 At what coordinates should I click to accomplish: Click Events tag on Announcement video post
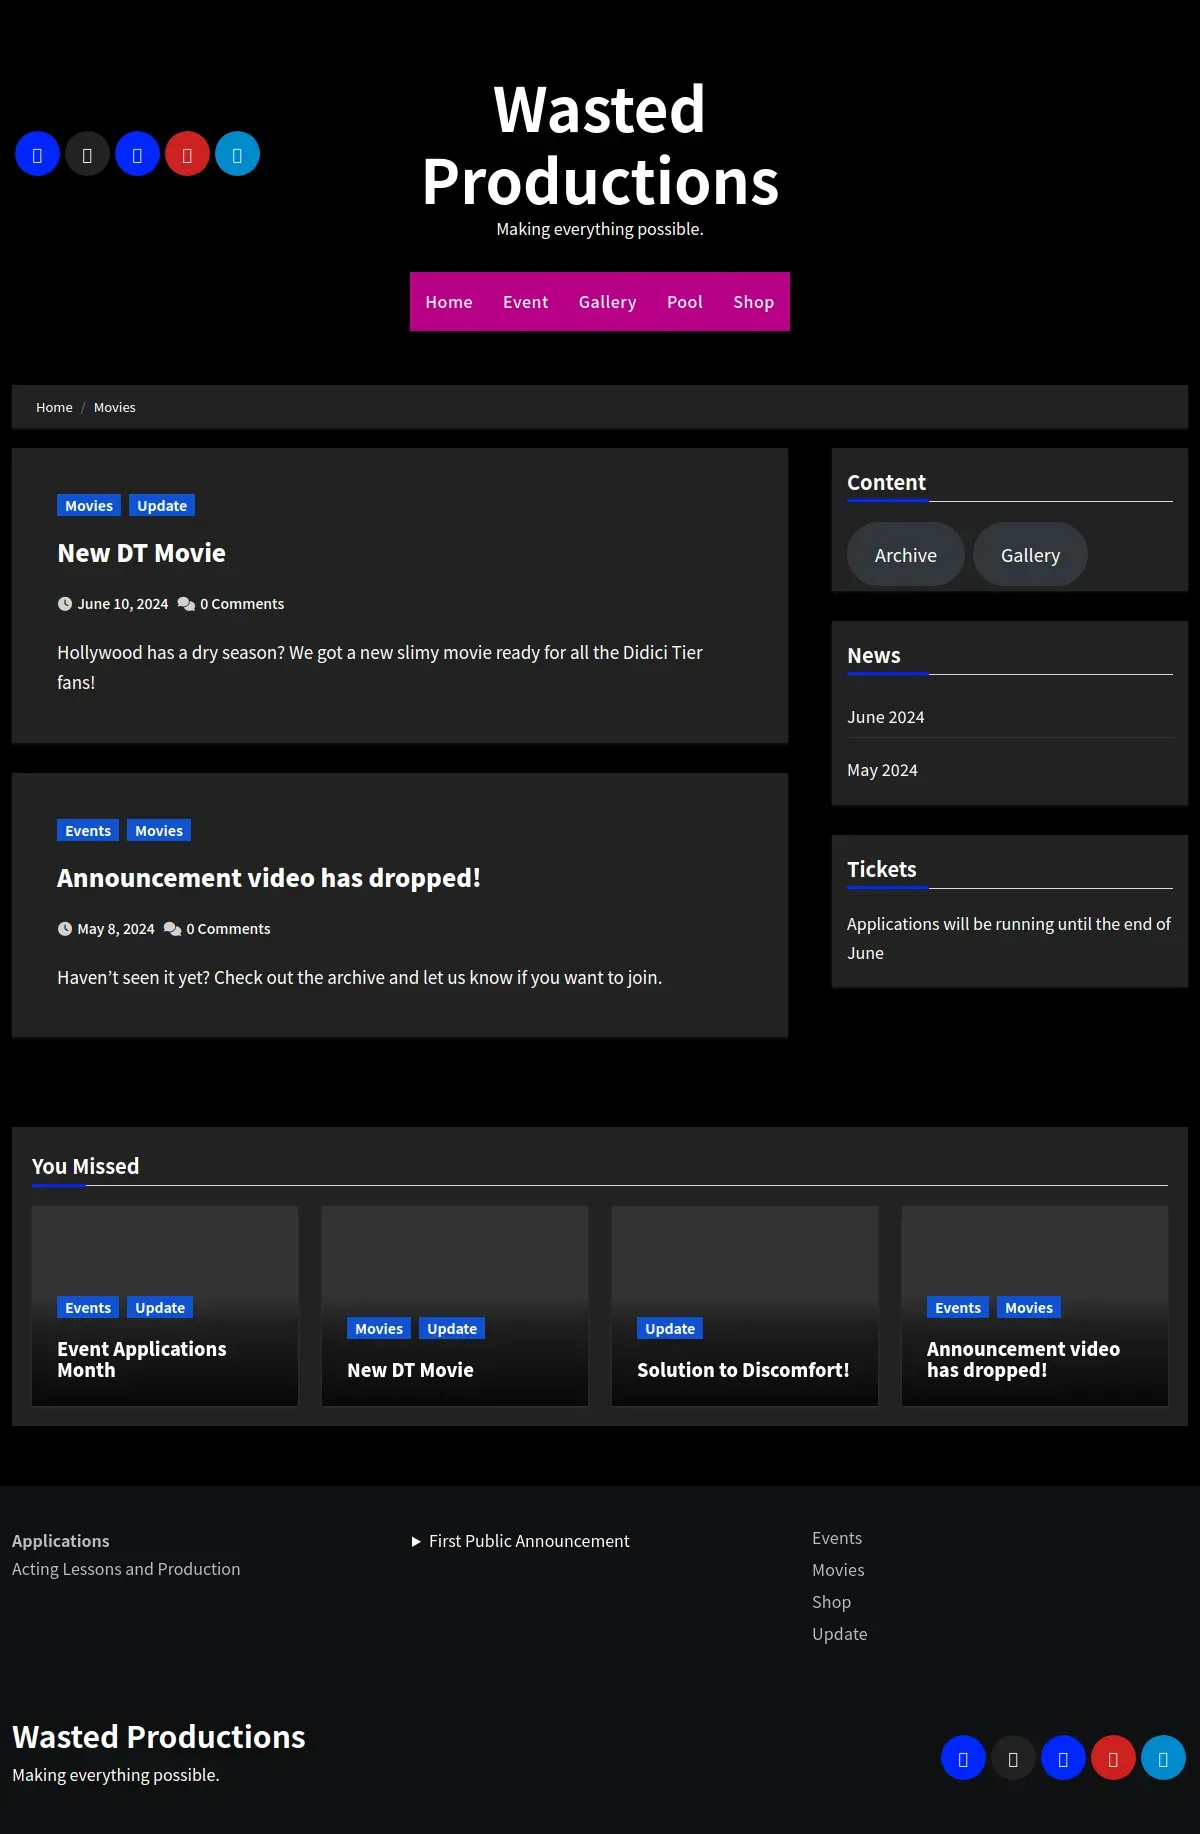[x=88, y=831]
